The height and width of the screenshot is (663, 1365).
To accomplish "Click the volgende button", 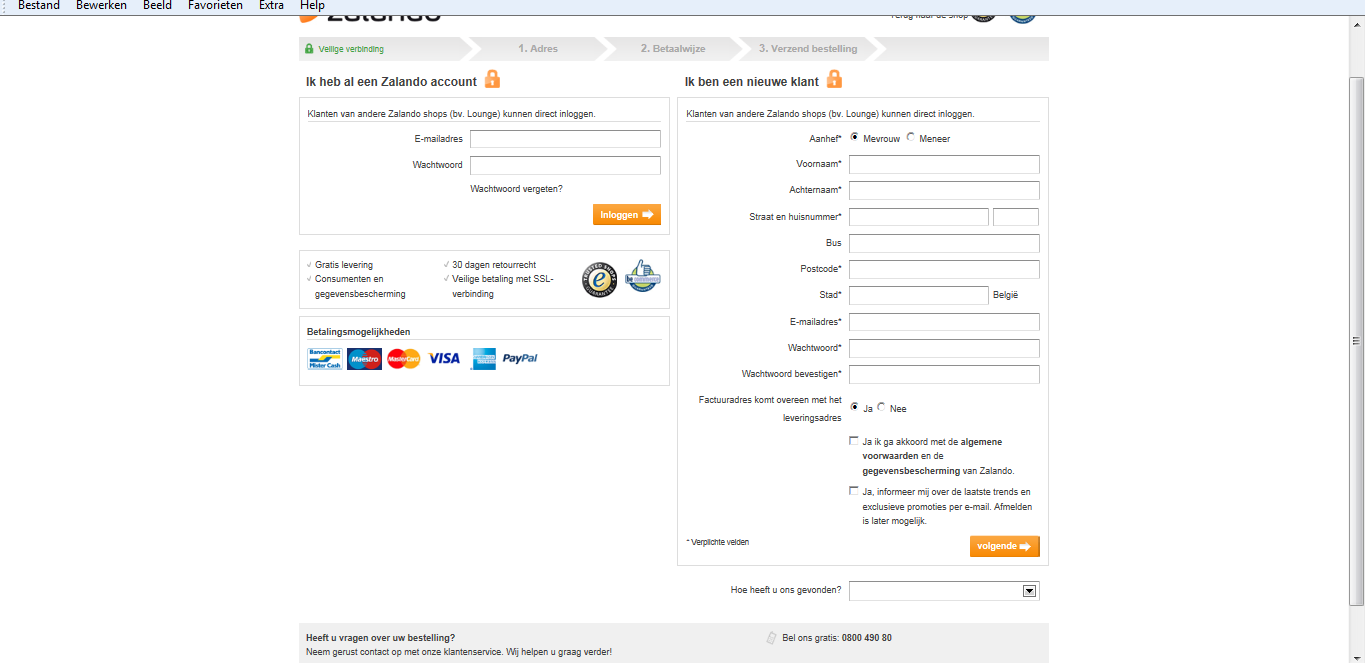I will (x=1004, y=546).
